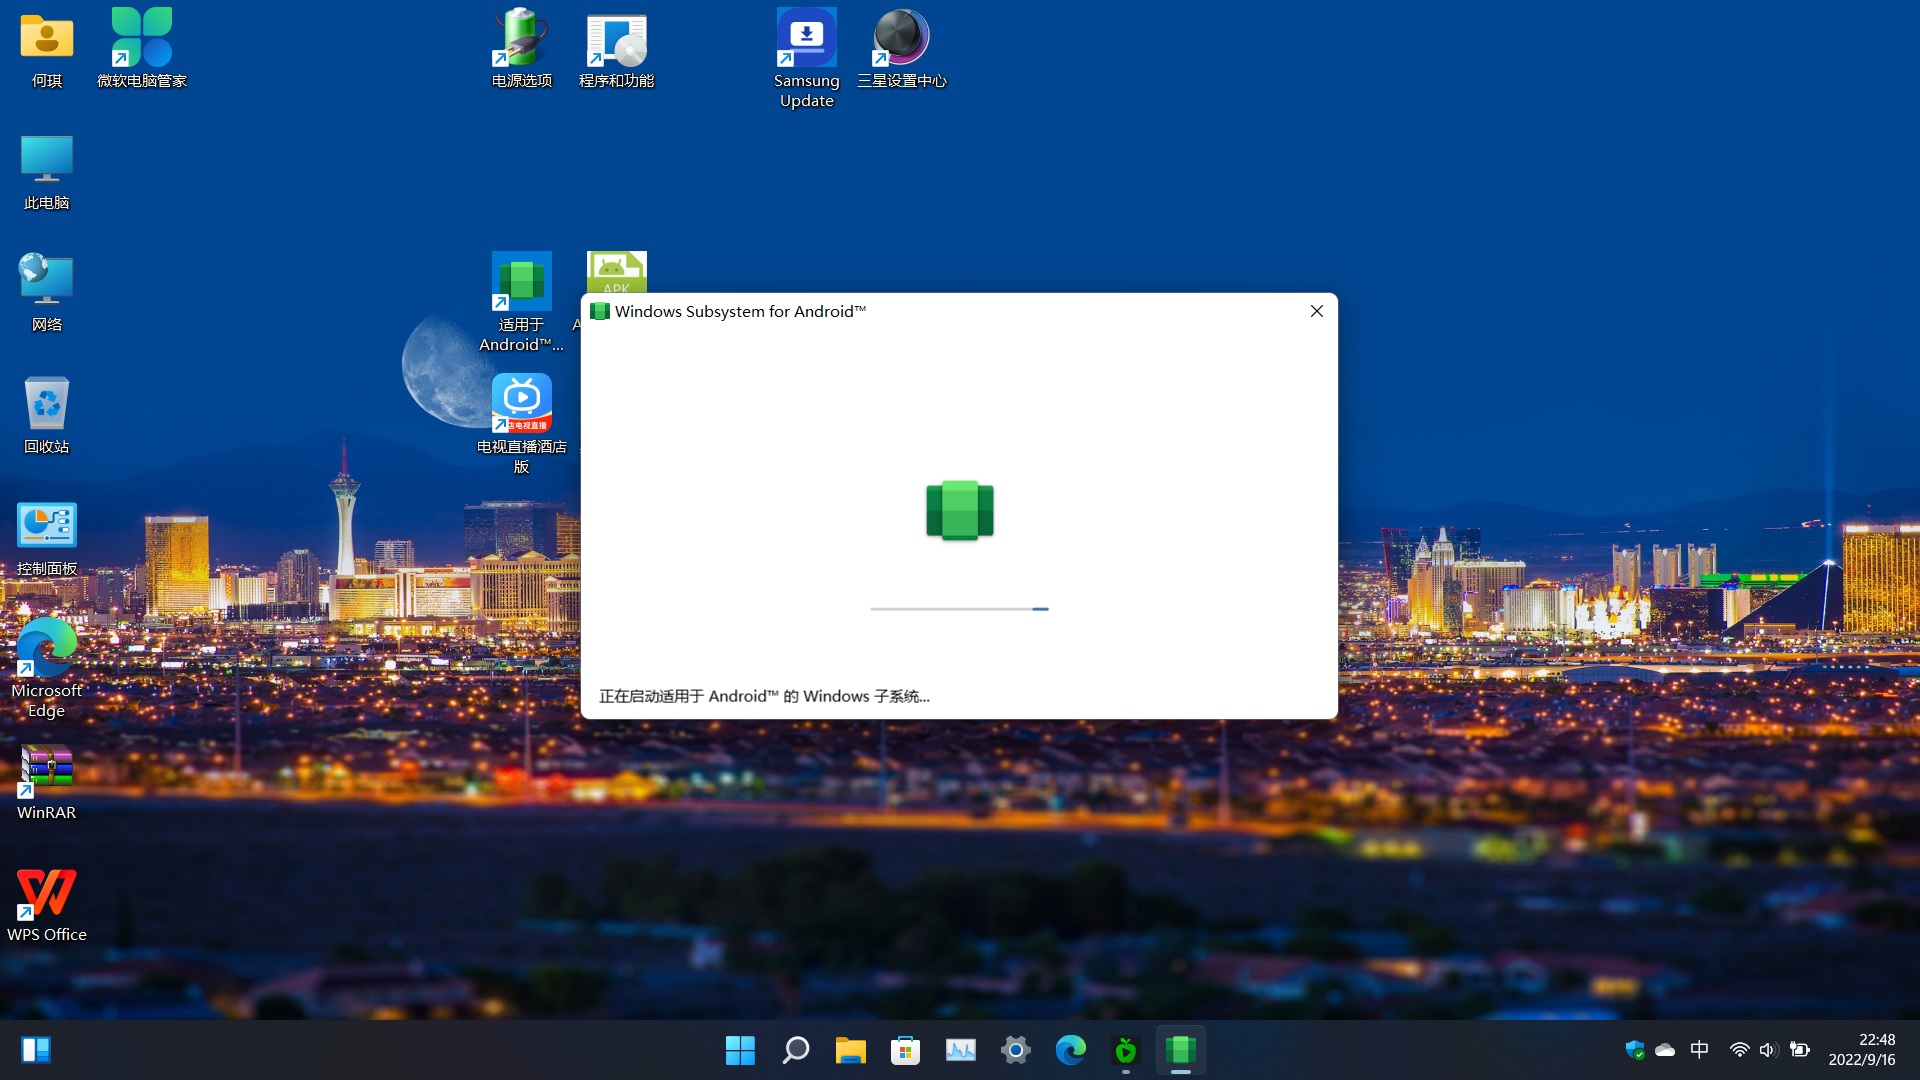The height and width of the screenshot is (1080, 1920).
Task: Launch WPS Office shortcut
Action: coord(46,893)
